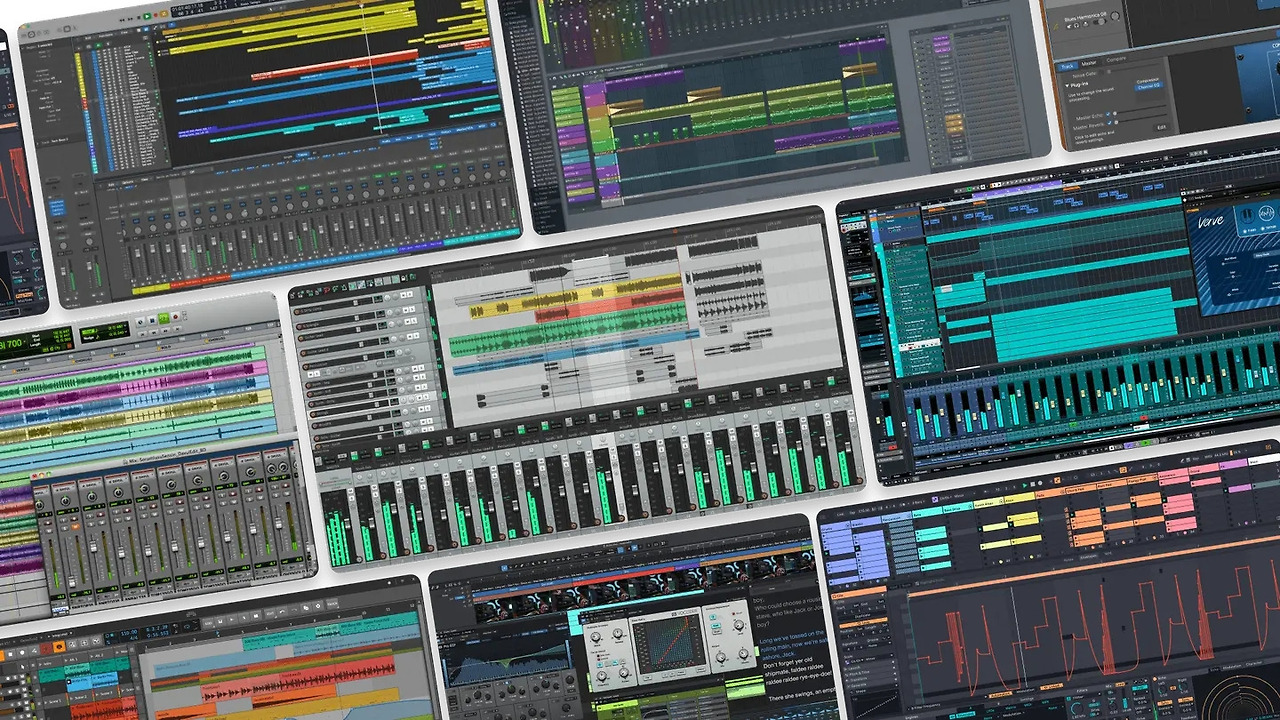Click the input monitoring icon on Blues Harmonica GB
The height and width of the screenshot is (720, 1280).
tap(1078, 25)
